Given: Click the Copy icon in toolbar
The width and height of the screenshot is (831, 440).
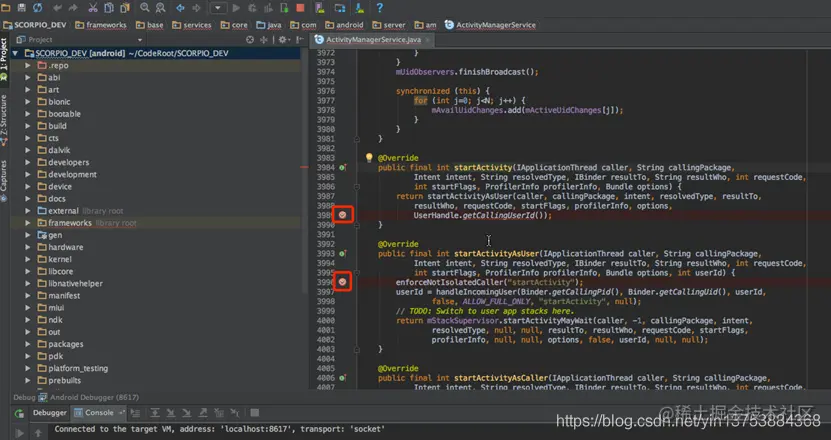Looking at the screenshot, I should [109, 7].
